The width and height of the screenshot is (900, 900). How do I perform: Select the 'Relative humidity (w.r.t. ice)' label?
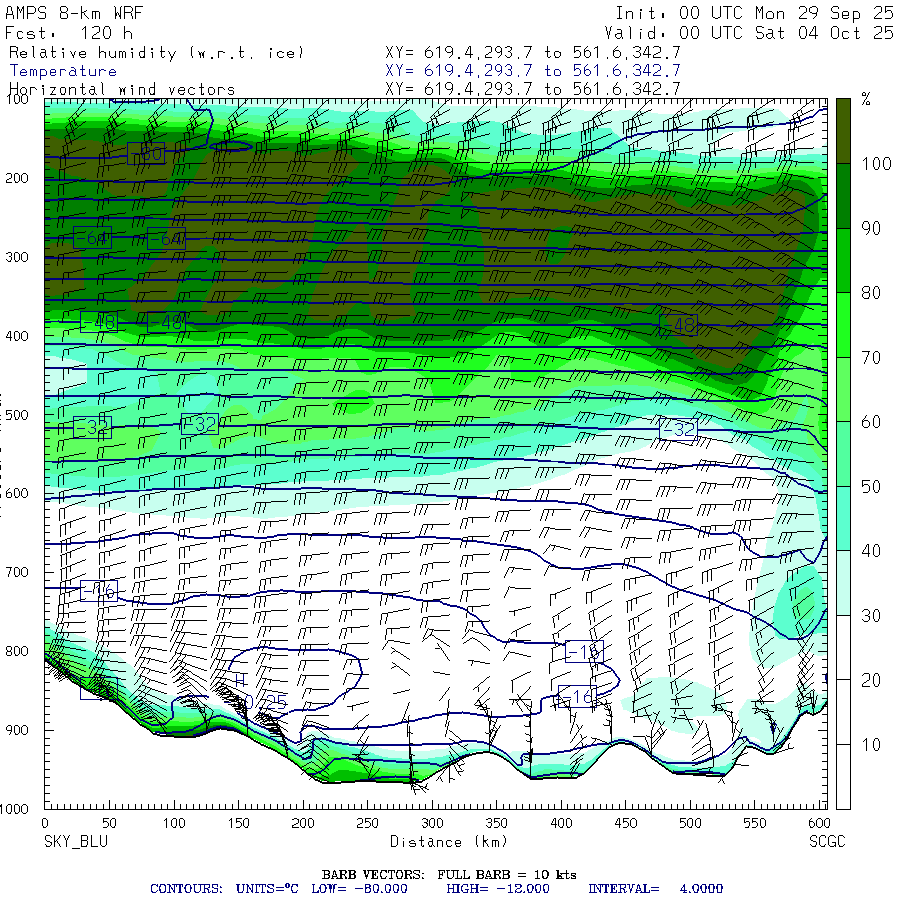pos(156,53)
